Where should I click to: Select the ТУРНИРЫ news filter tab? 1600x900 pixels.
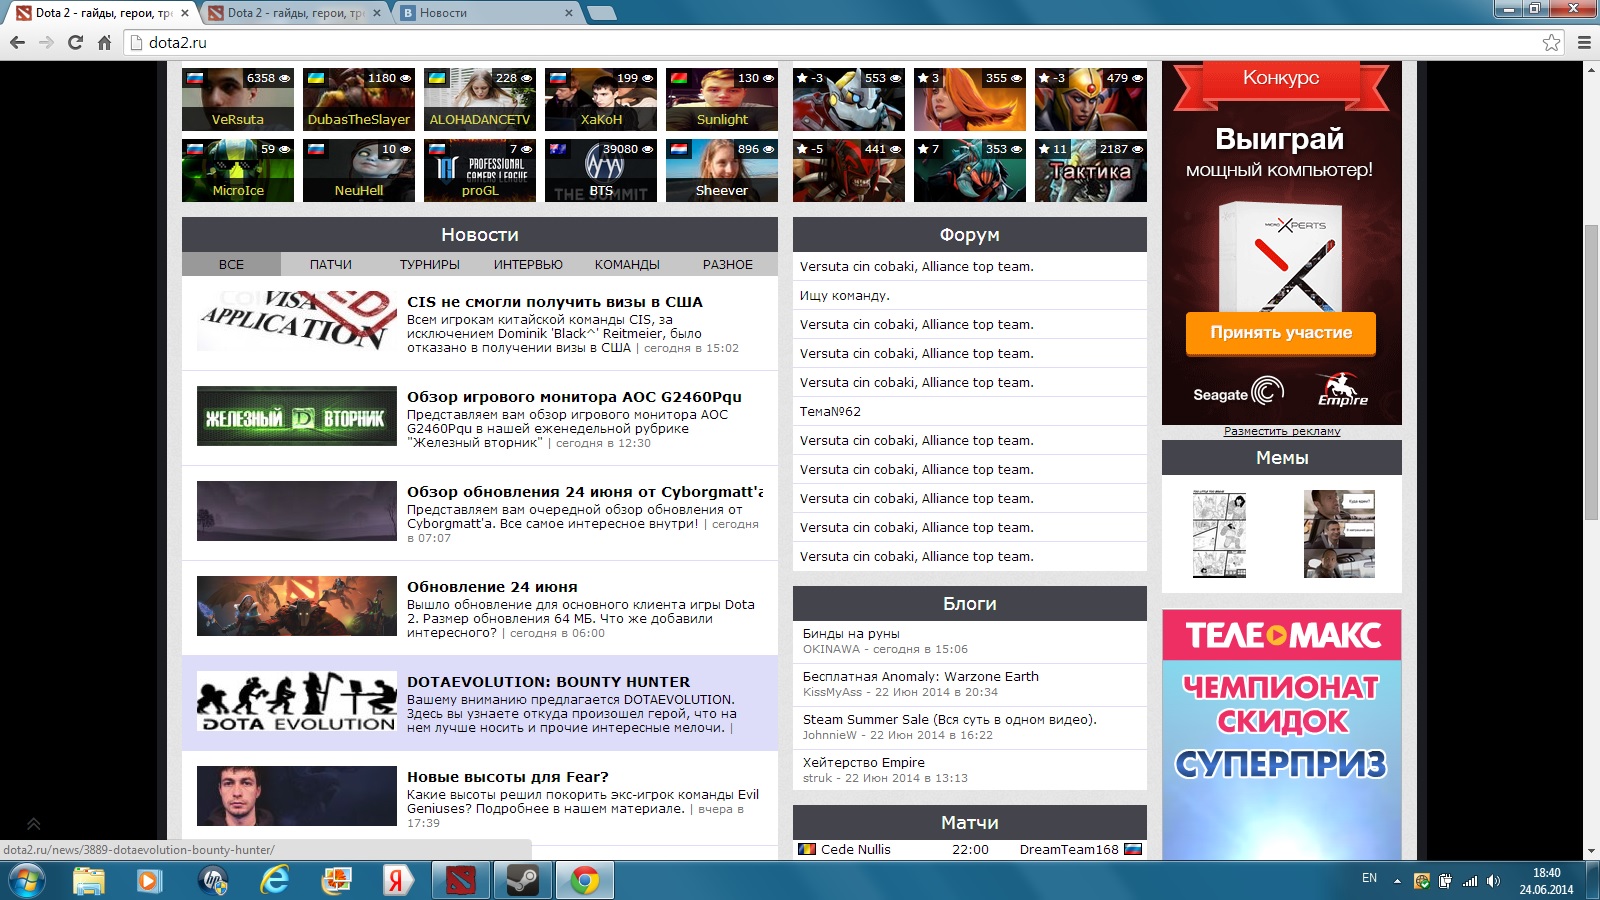429,265
